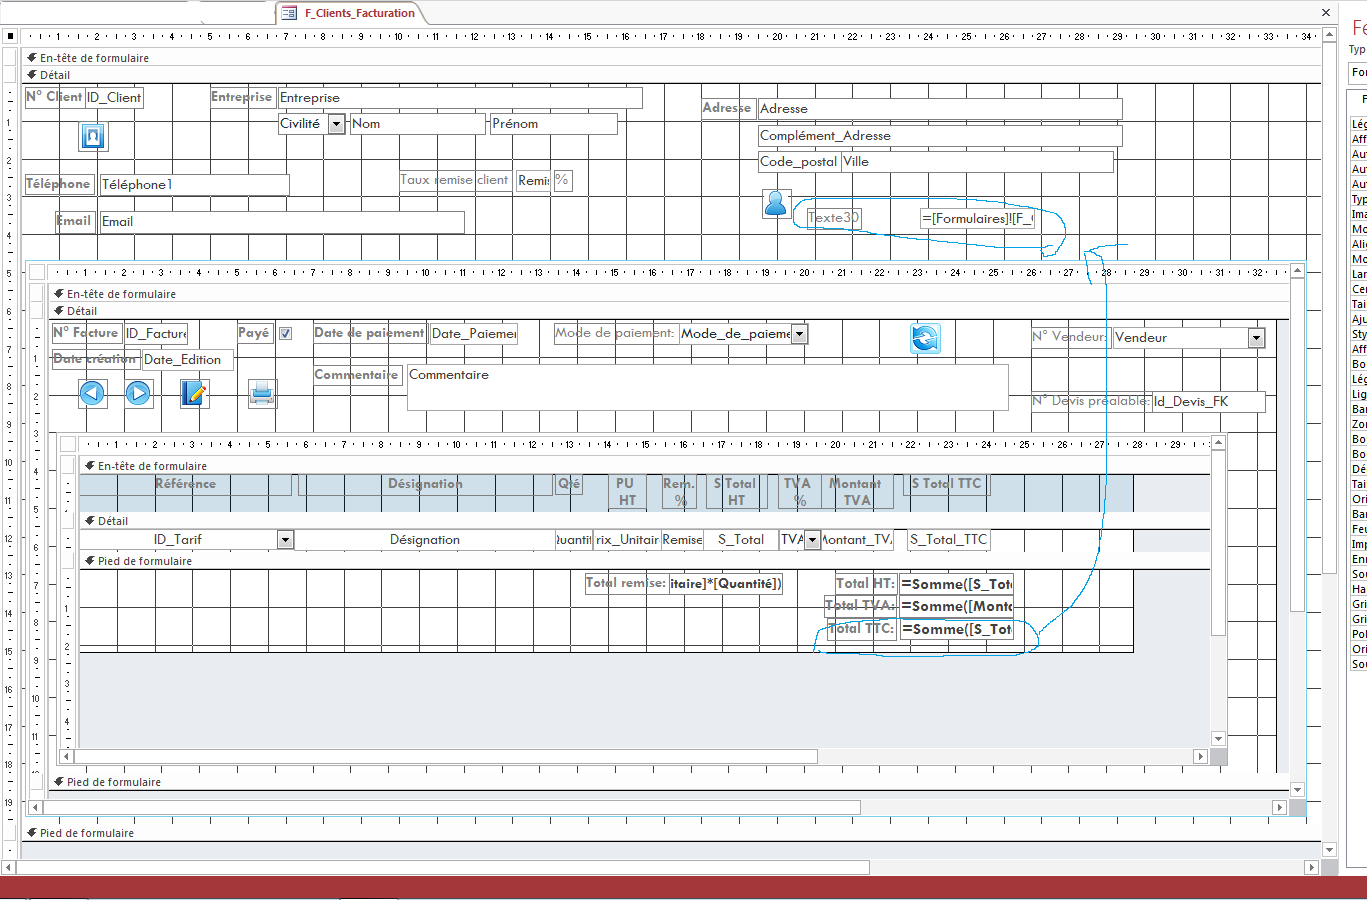Select the S_Total_TTC field in detail row
Viewport: 1367px width, 900px height.
click(949, 540)
